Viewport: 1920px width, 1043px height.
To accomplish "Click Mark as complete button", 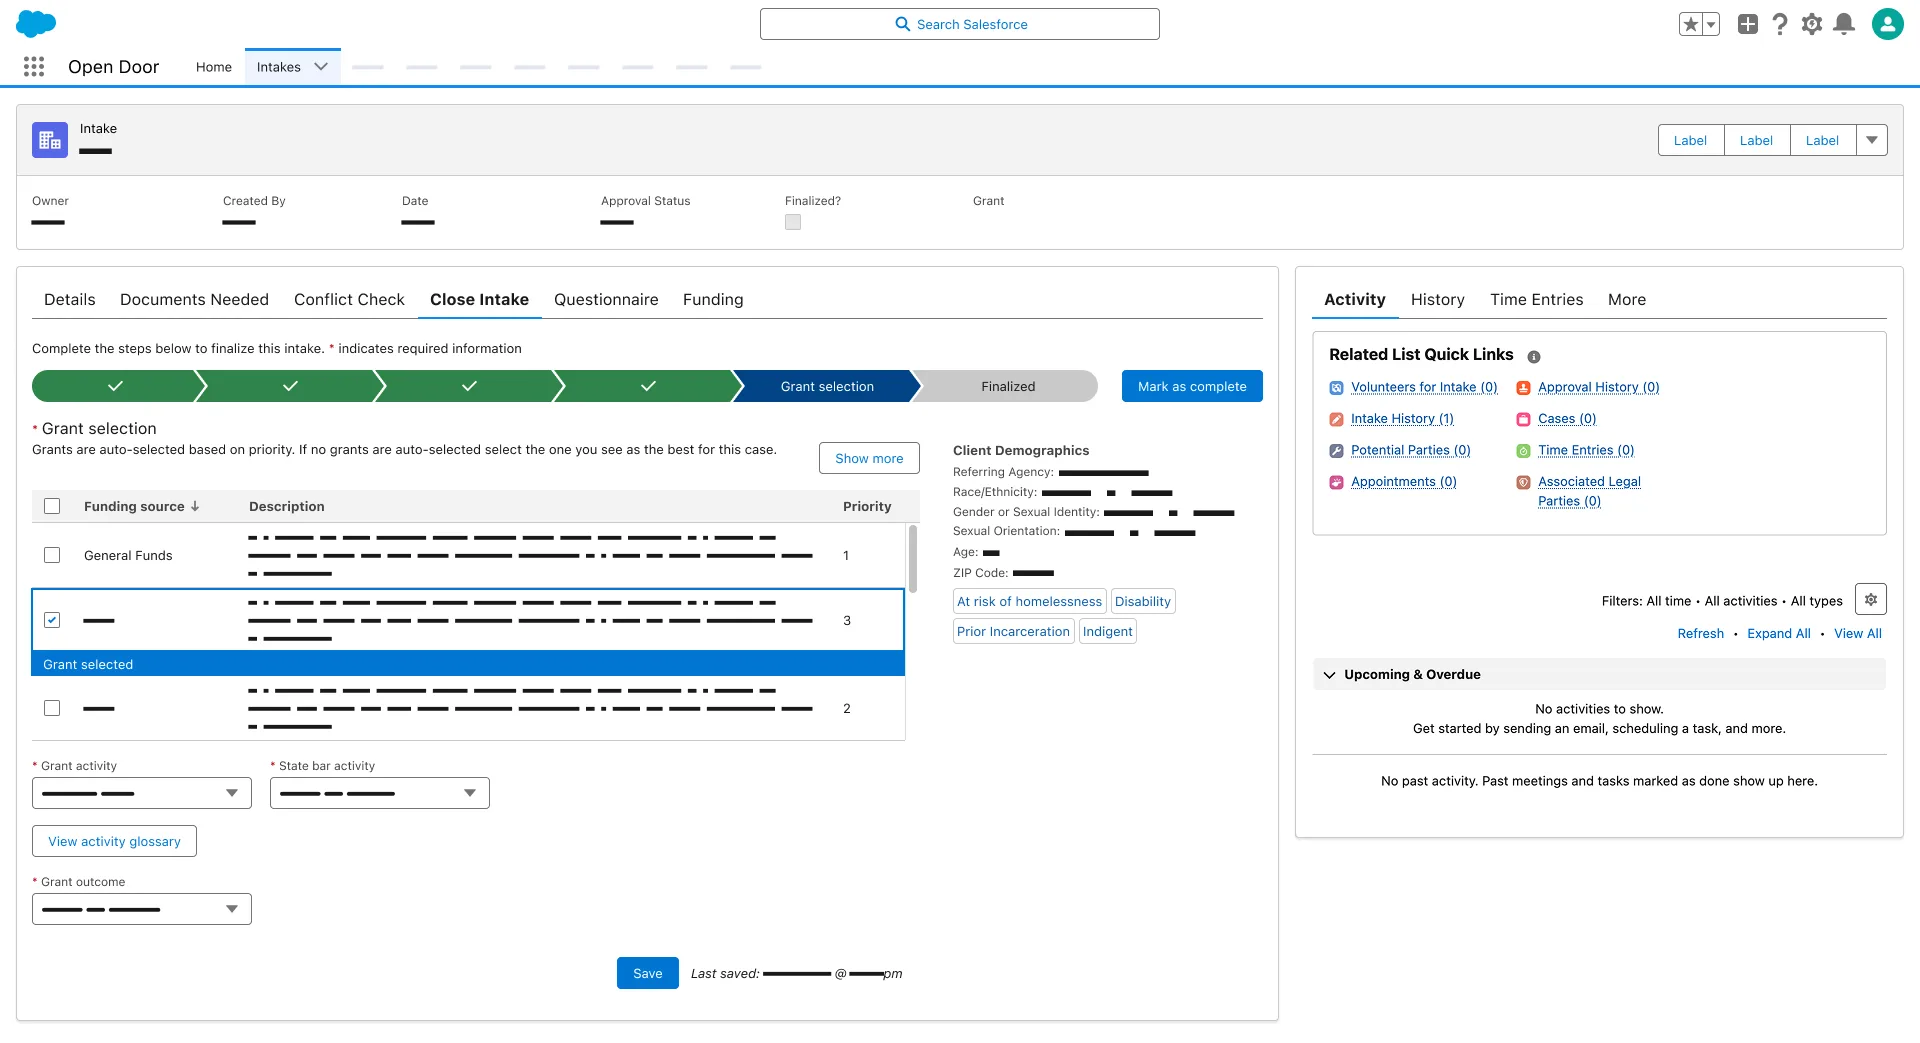I will point(1192,386).
